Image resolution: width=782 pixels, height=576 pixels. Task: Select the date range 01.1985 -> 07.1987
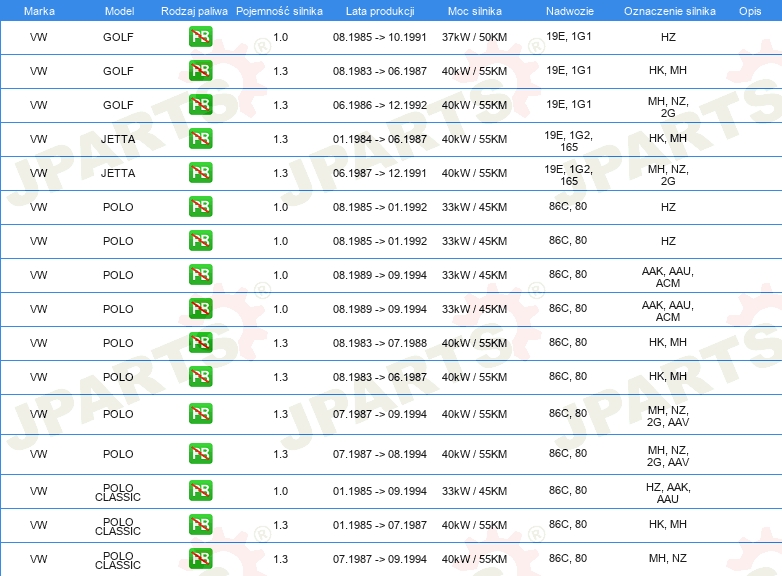(380, 525)
